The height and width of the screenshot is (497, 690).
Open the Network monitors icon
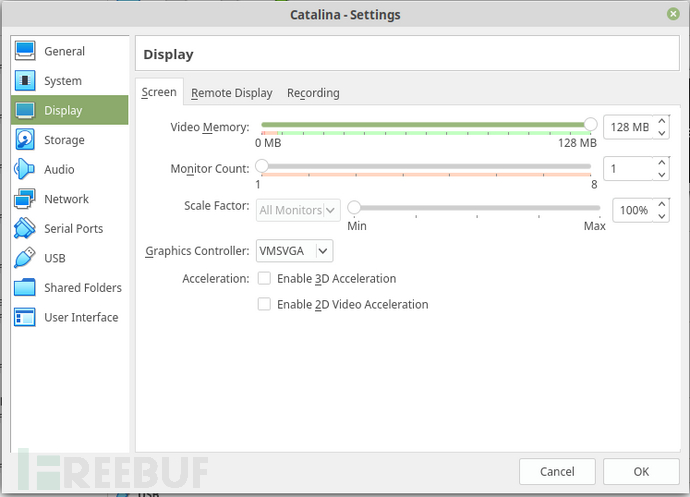(x=25, y=199)
